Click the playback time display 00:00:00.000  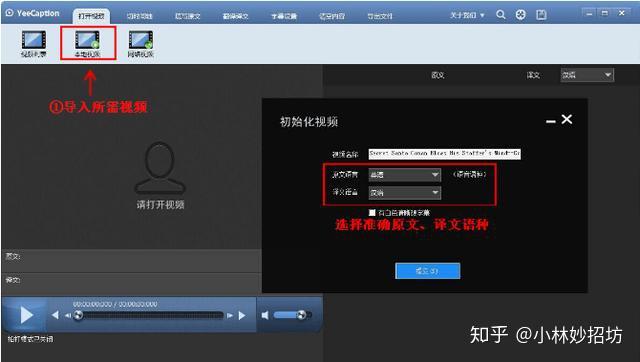click(x=115, y=304)
